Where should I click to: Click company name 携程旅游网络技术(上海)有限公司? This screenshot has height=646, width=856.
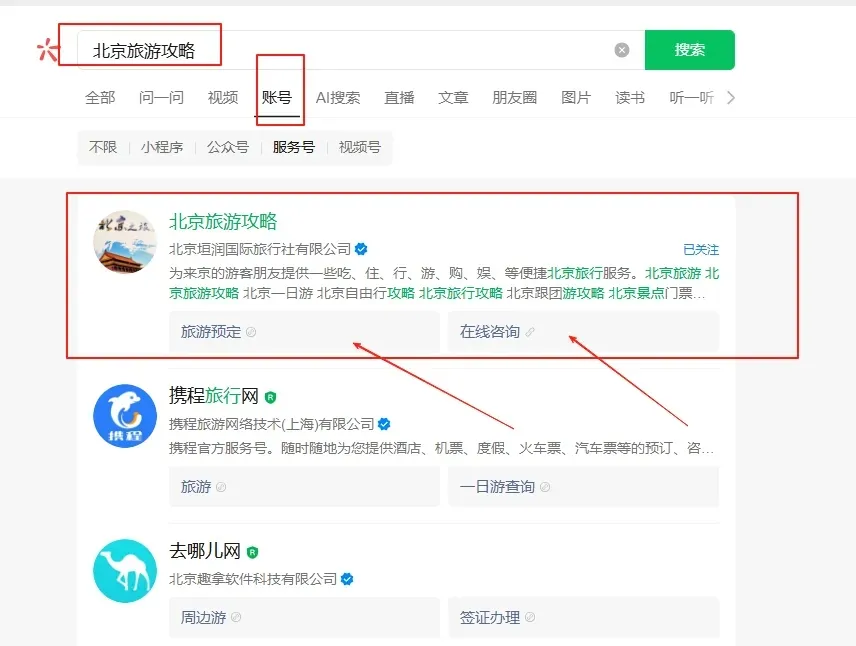tap(271, 424)
